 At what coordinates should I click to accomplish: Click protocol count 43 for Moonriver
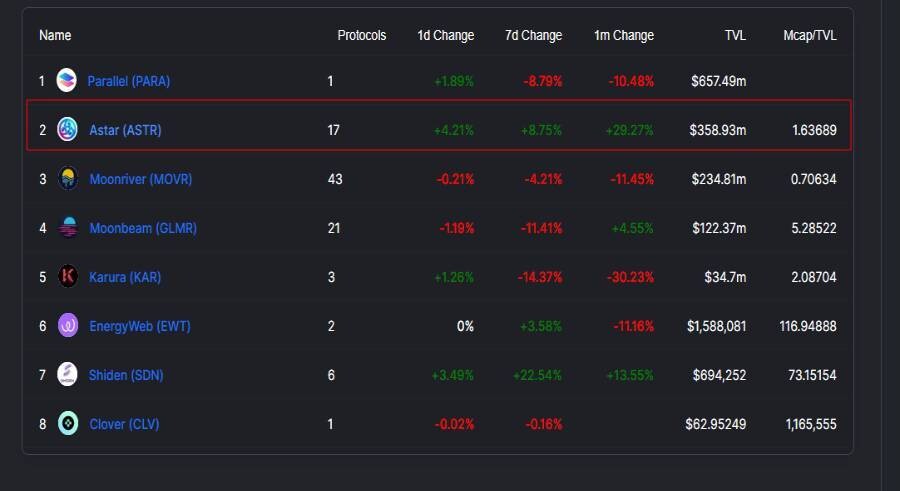335,179
